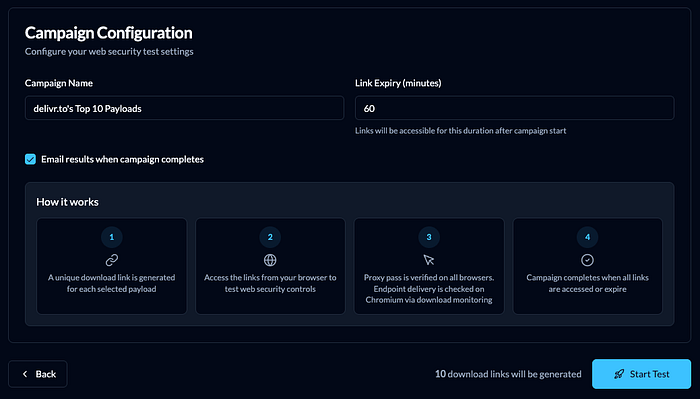700x399 pixels.
Task: Click 'Links will be accessible for this duration' hint
Action: point(460,131)
